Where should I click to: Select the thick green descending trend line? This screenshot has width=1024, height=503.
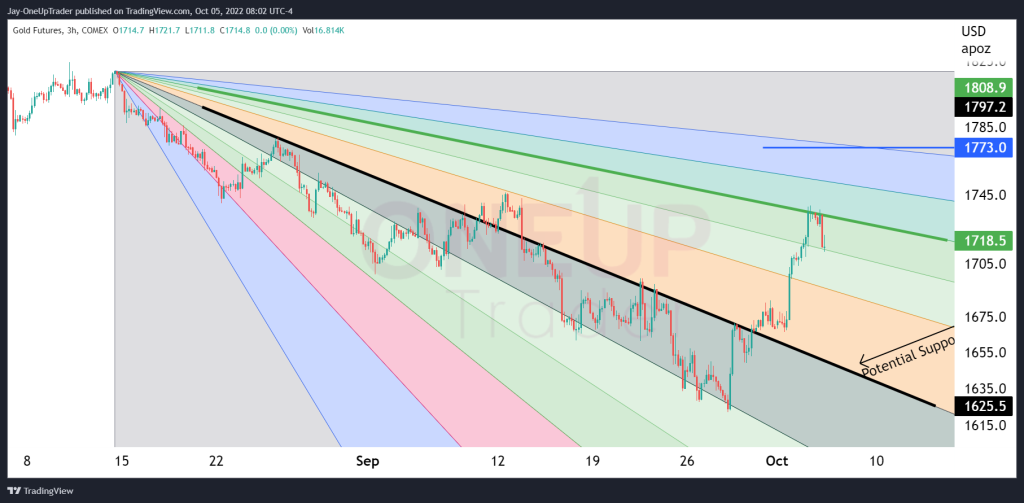tap(572, 163)
